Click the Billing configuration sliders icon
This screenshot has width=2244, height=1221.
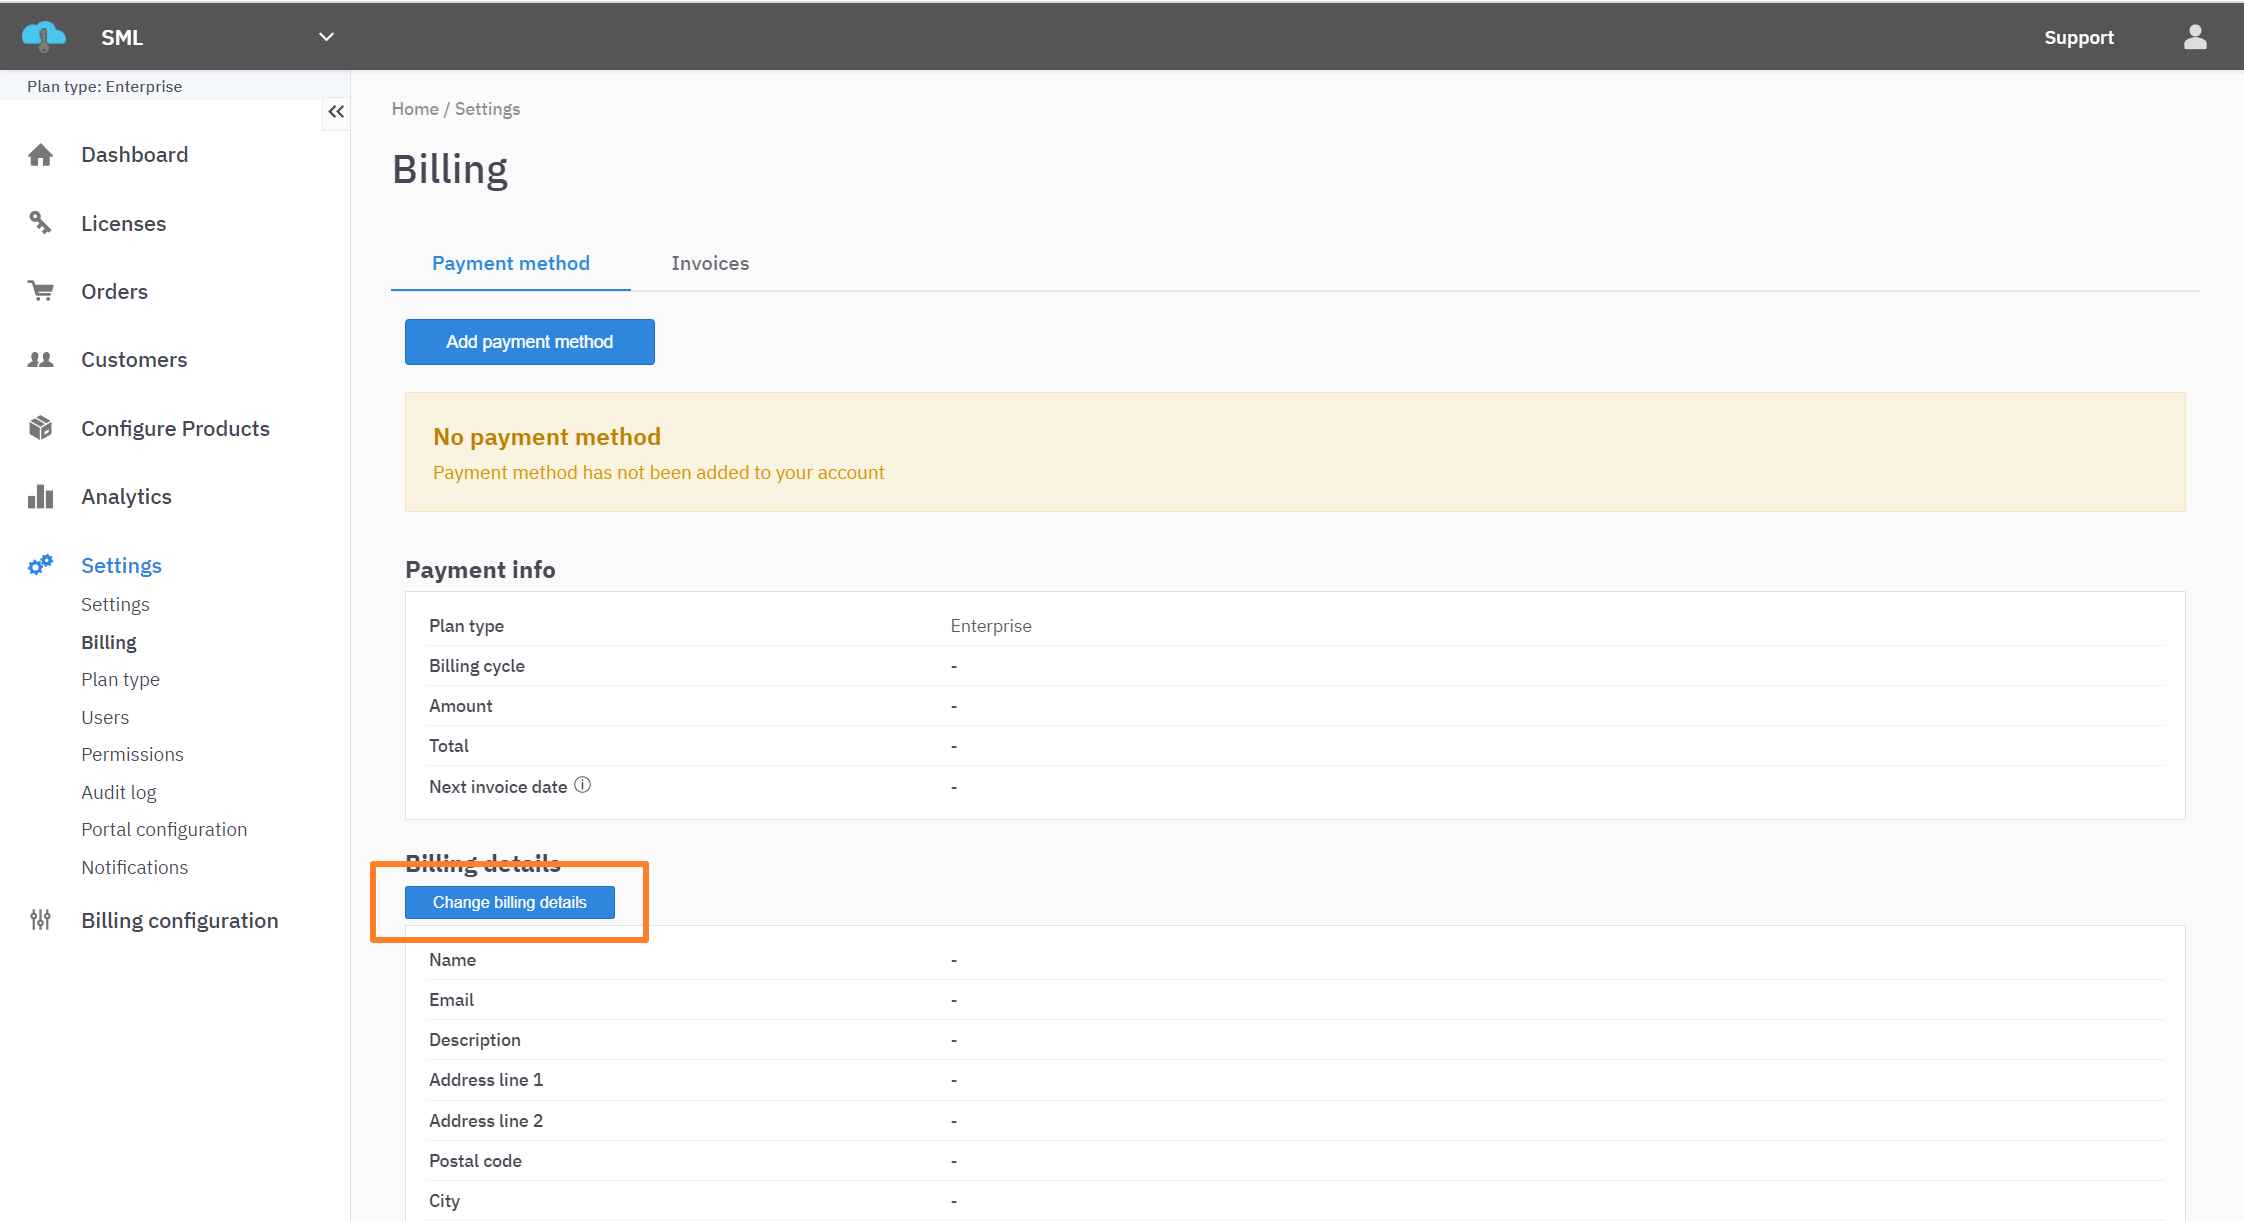pyautogui.click(x=40, y=920)
